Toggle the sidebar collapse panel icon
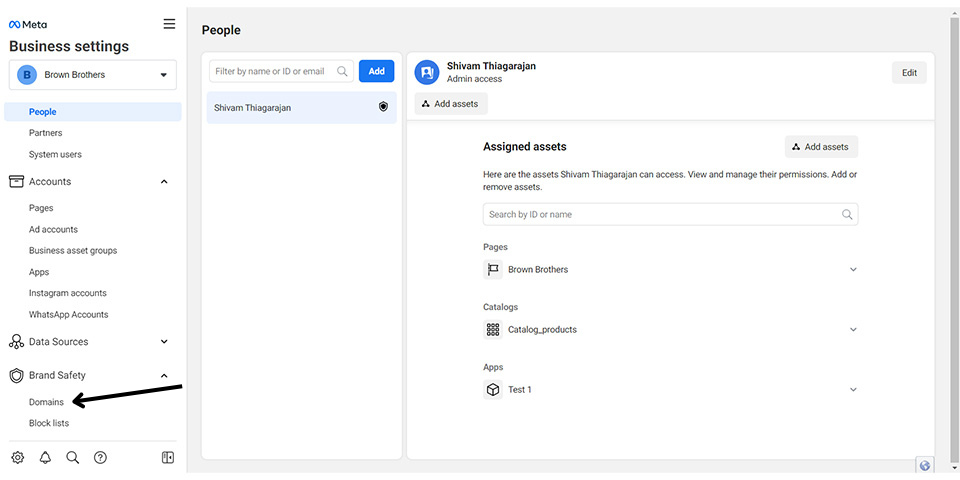Screen dimensions: 960x480 pyautogui.click(x=168, y=457)
